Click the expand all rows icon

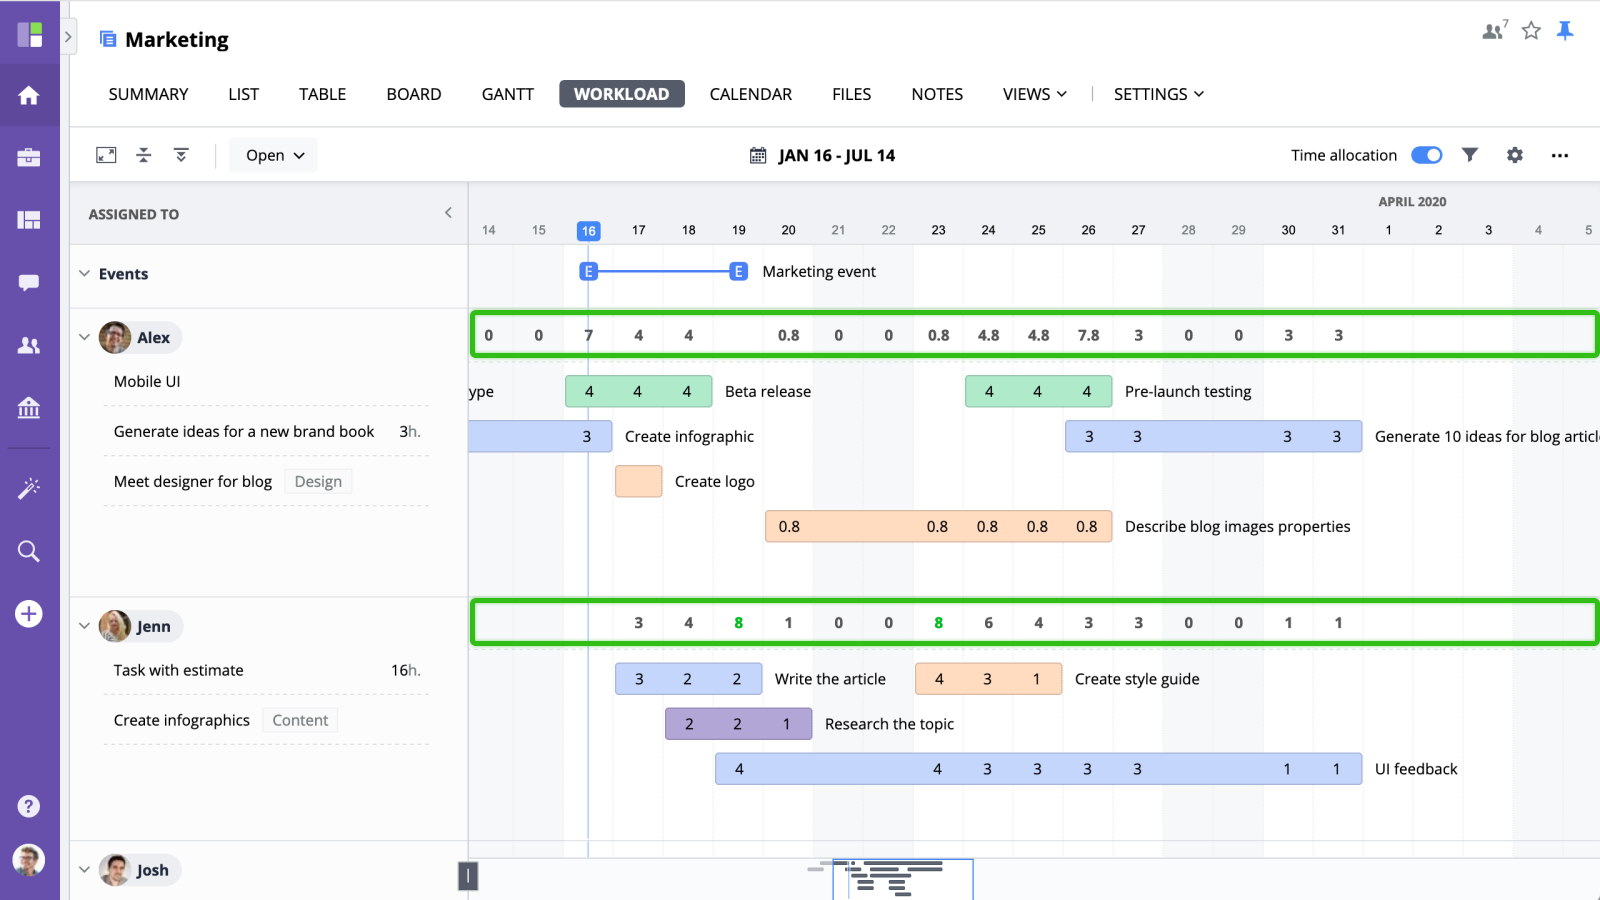(181, 155)
